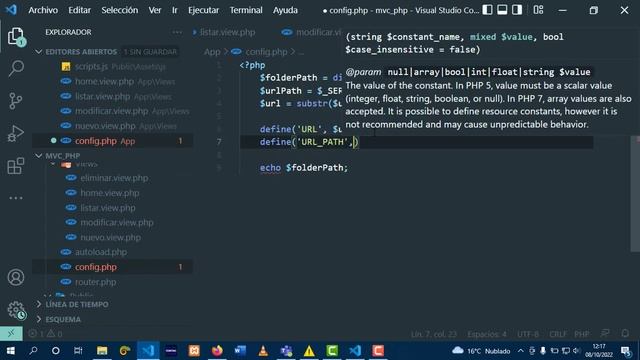Open Explorer panel more actions (three dots)

177,32
